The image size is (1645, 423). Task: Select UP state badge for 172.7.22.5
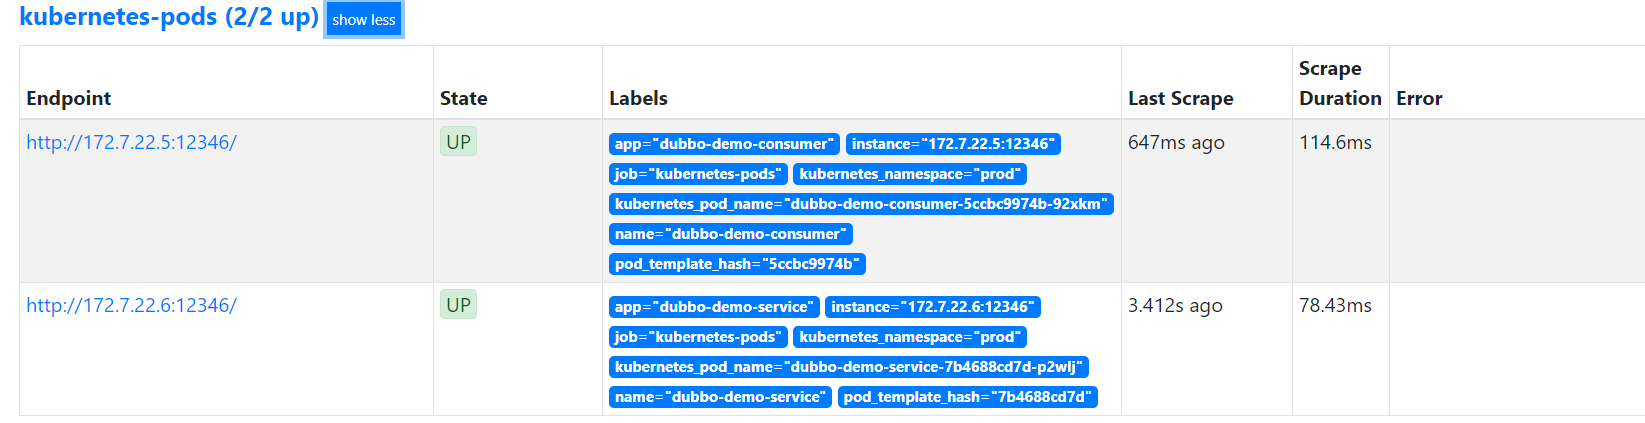(x=458, y=142)
